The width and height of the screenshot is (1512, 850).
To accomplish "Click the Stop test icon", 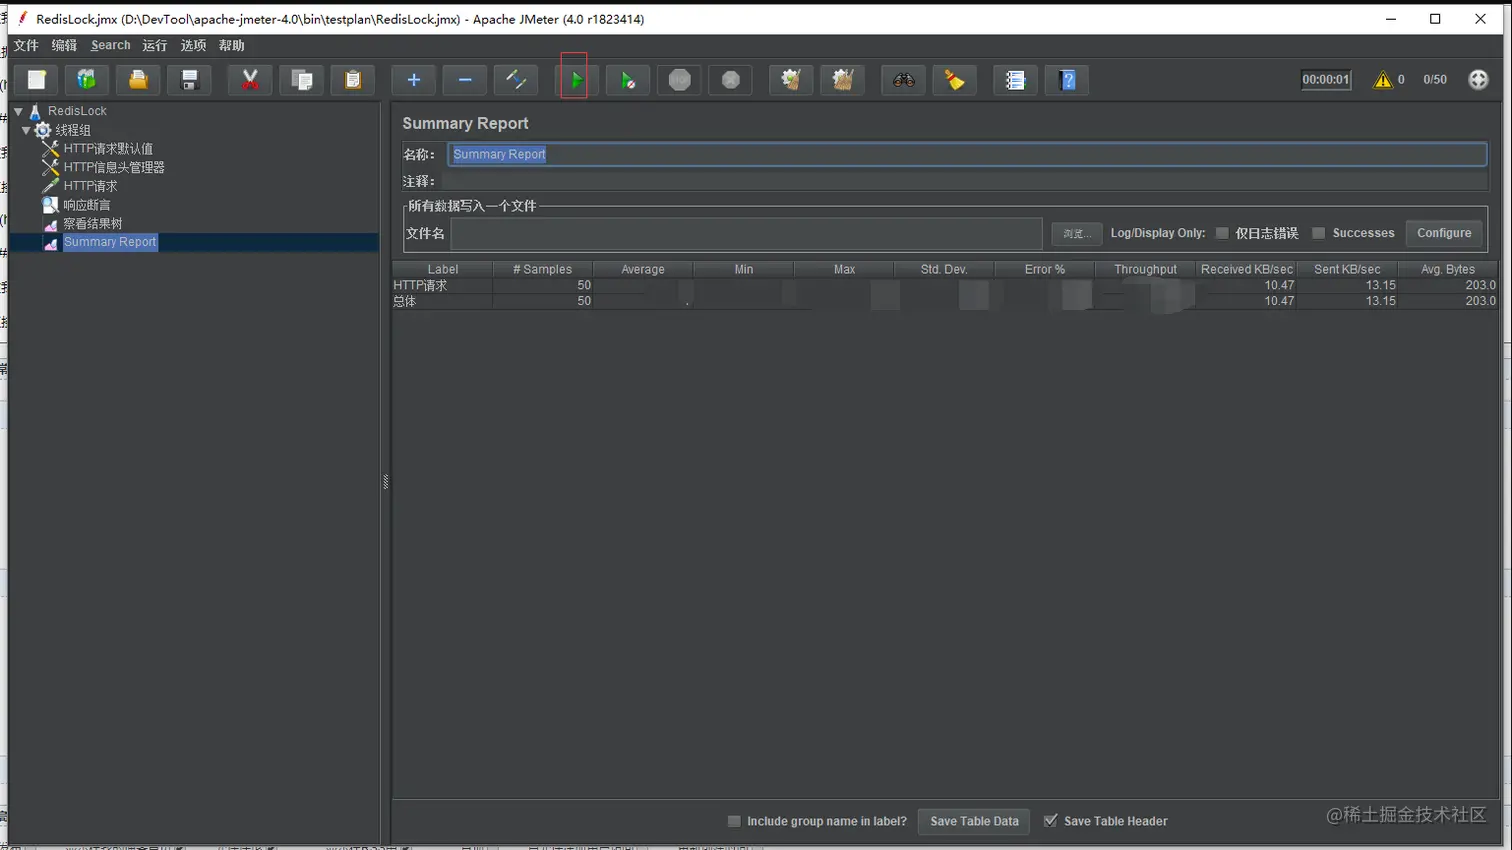I will pyautogui.click(x=679, y=80).
